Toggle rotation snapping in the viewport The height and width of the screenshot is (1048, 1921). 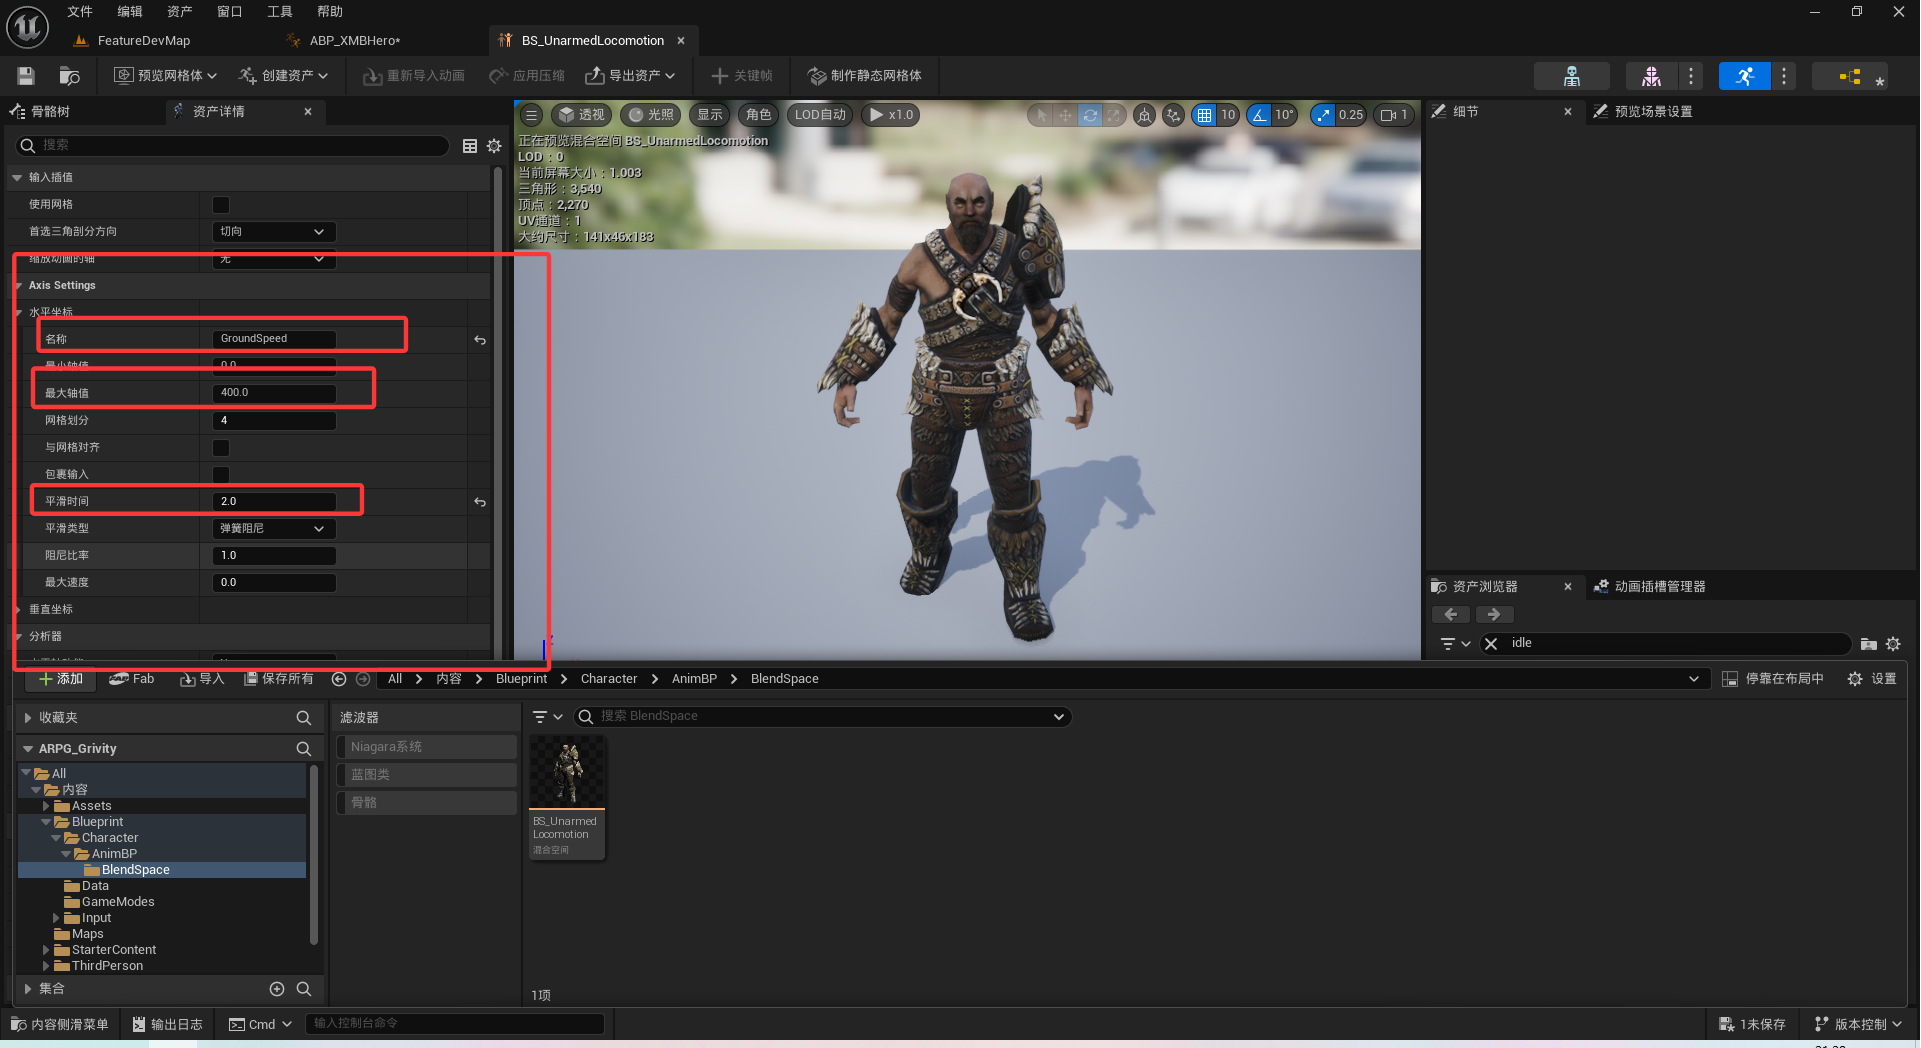click(x=1259, y=115)
